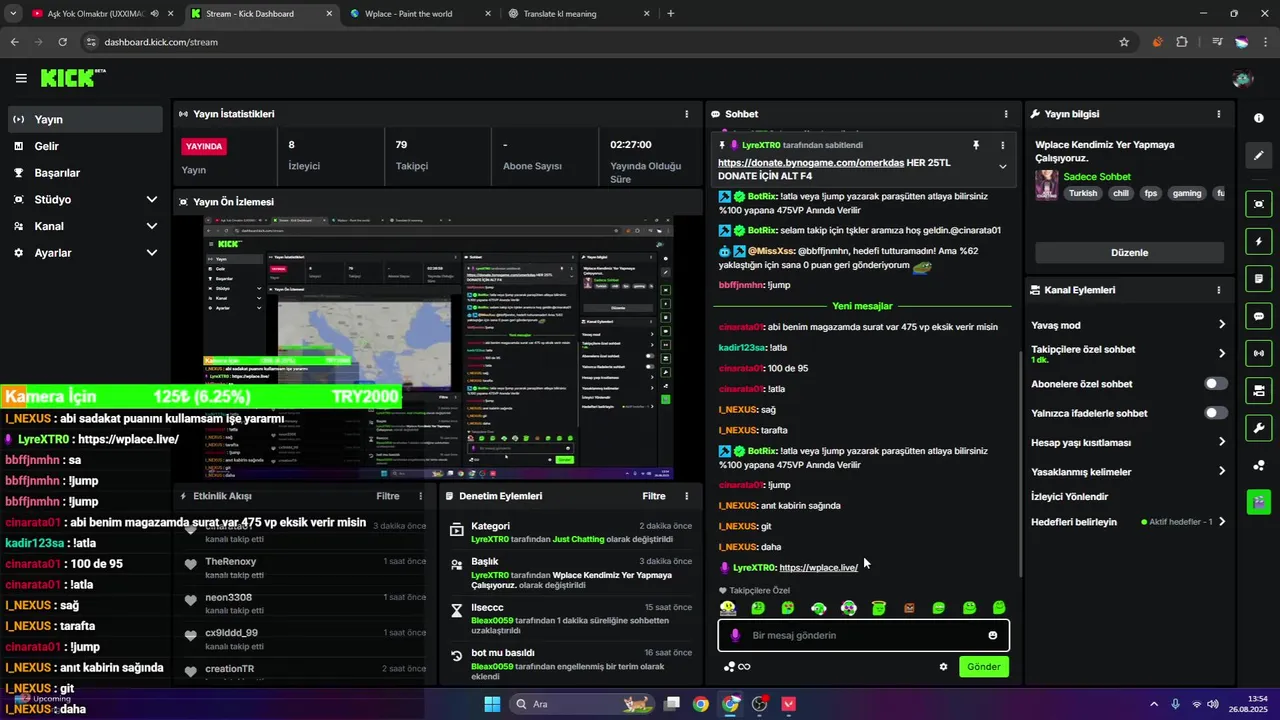
Task: Click the Kick logo
Action: (x=72, y=78)
